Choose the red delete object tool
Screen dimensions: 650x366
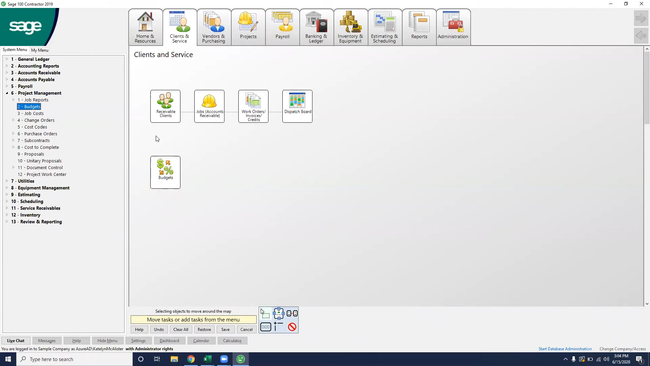(x=292, y=327)
